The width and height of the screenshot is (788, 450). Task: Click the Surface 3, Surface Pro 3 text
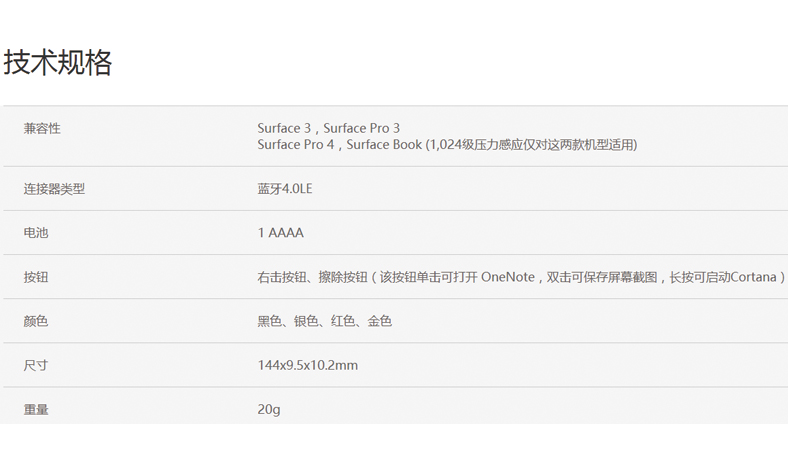(x=328, y=128)
